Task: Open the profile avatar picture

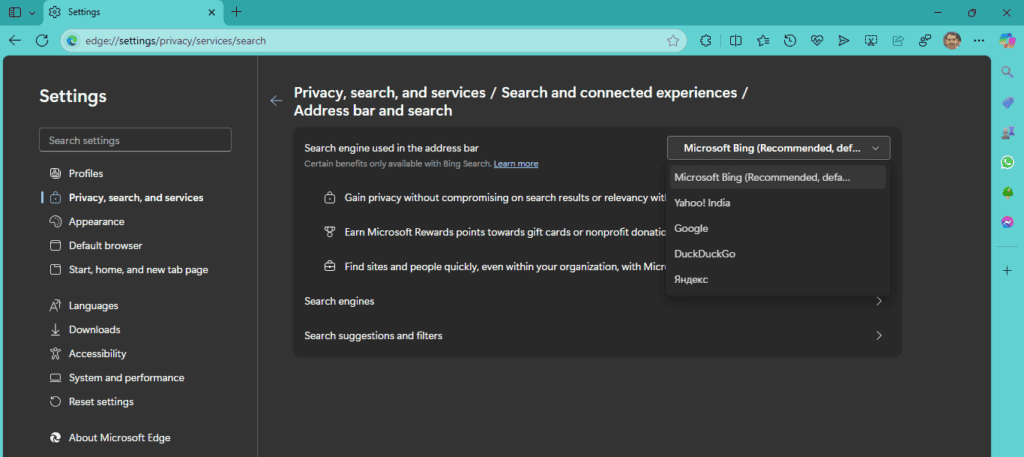Action: tap(952, 40)
